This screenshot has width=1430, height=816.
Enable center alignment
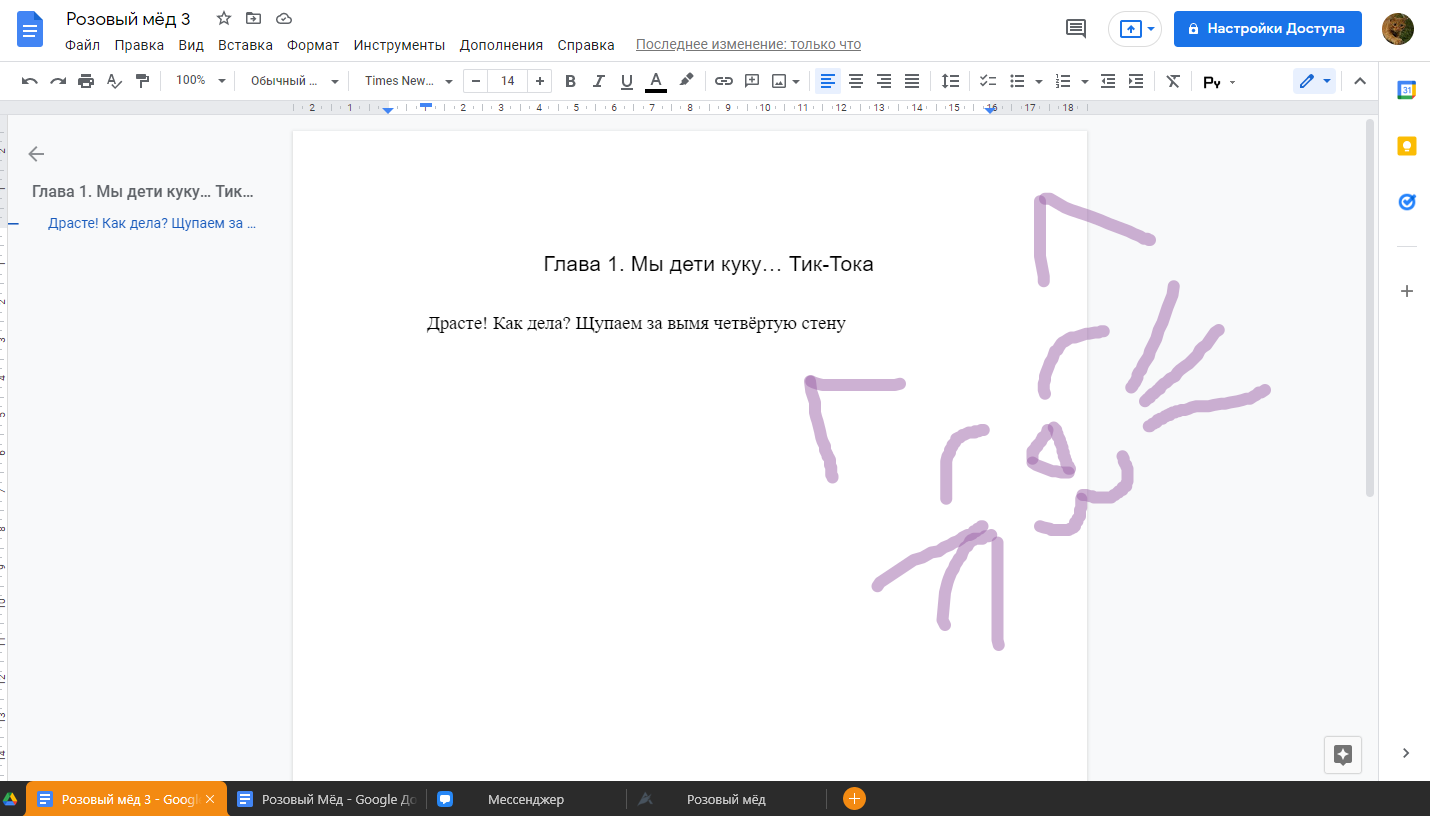tap(856, 81)
